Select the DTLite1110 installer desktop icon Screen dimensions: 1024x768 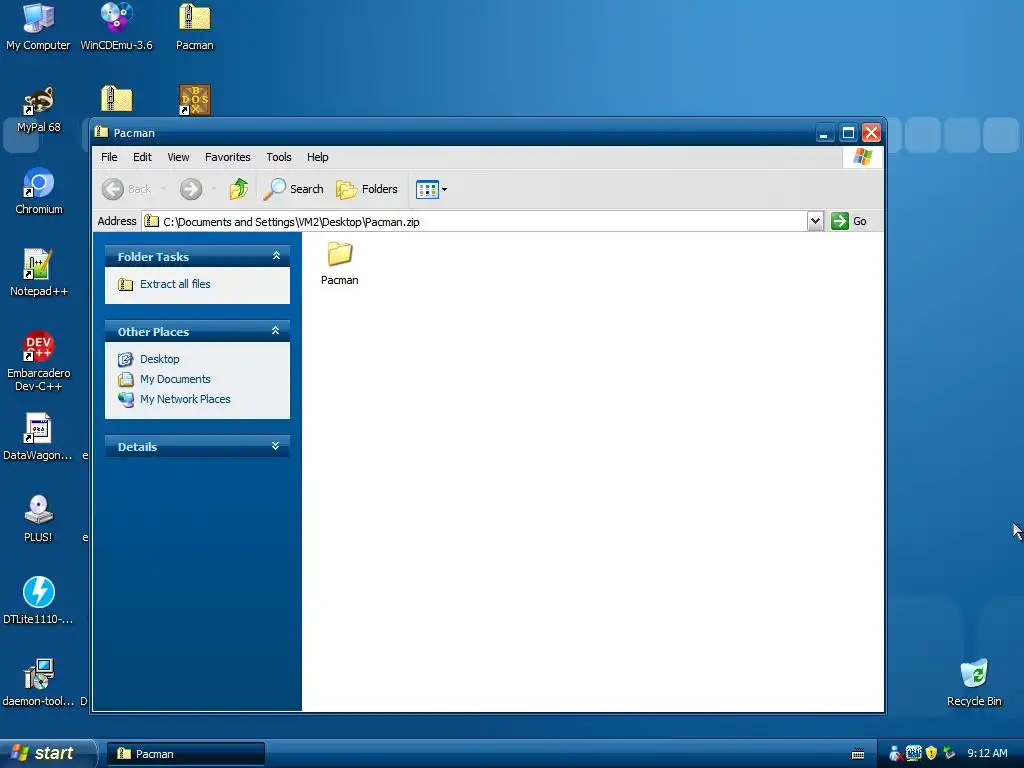click(38, 601)
